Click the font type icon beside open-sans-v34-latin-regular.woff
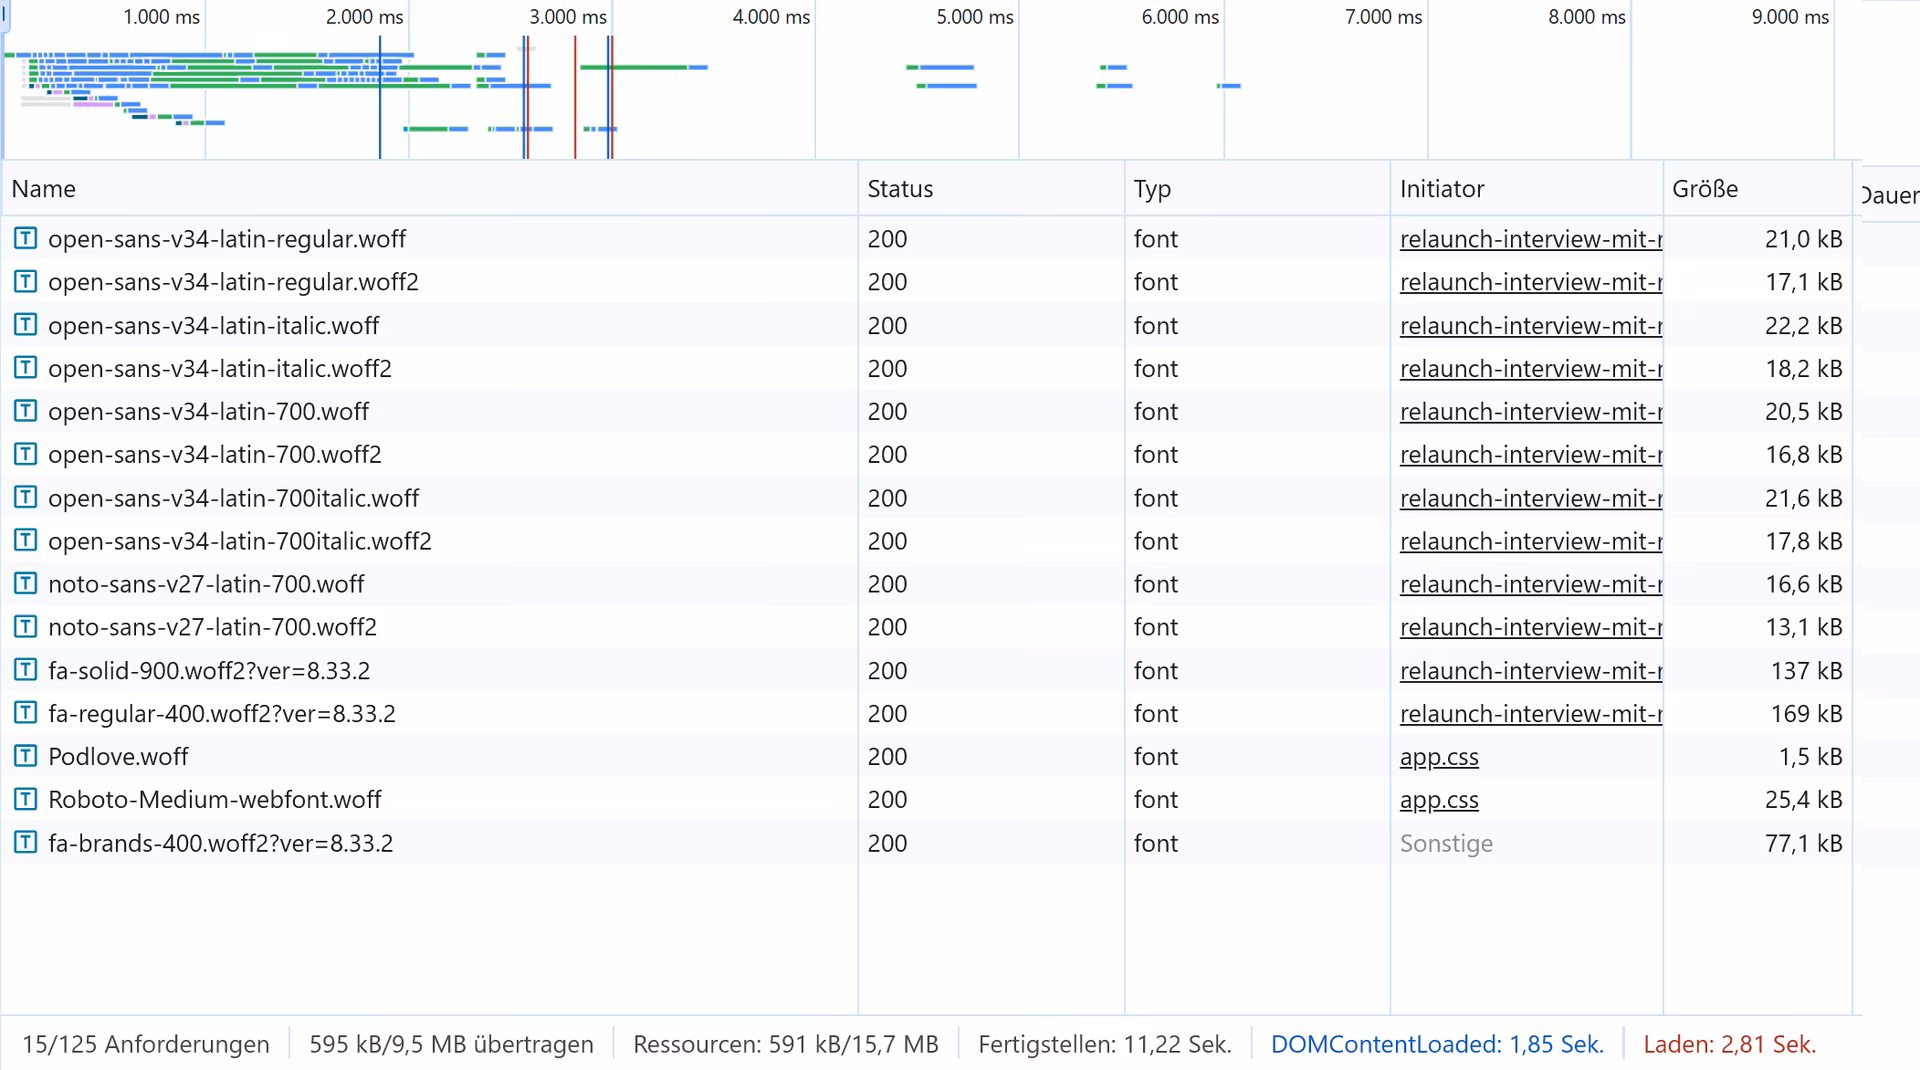The width and height of the screenshot is (1920, 1070). [24, 239]
